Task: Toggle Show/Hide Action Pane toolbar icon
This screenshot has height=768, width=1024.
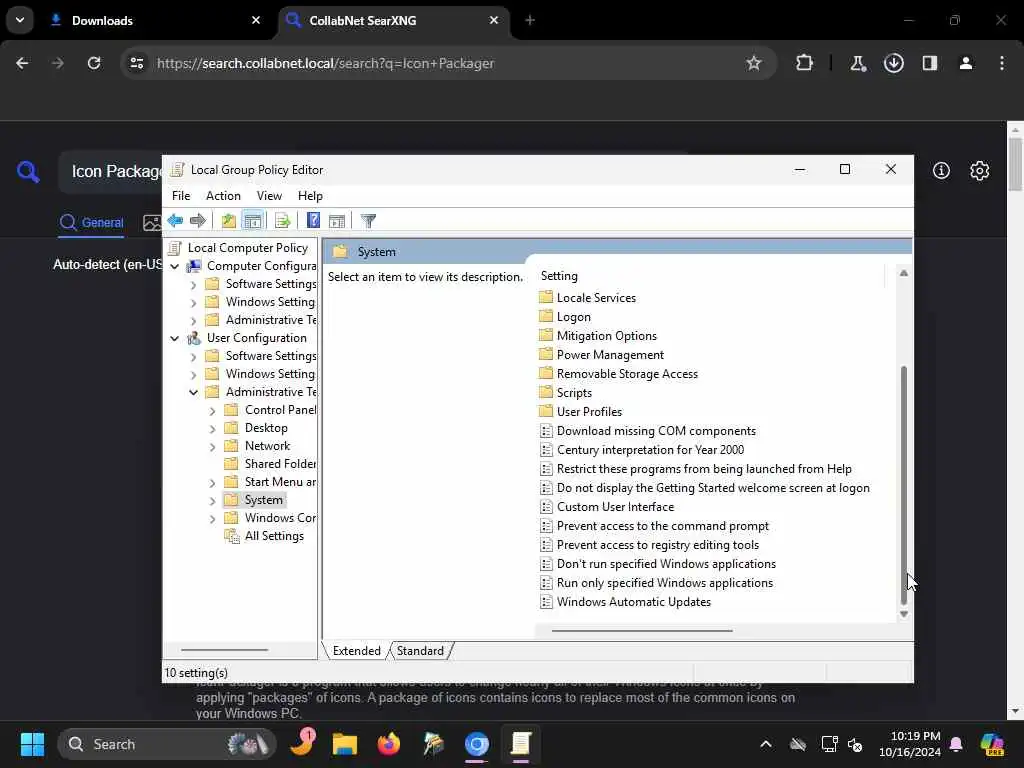Action: [x=337, y=221]
